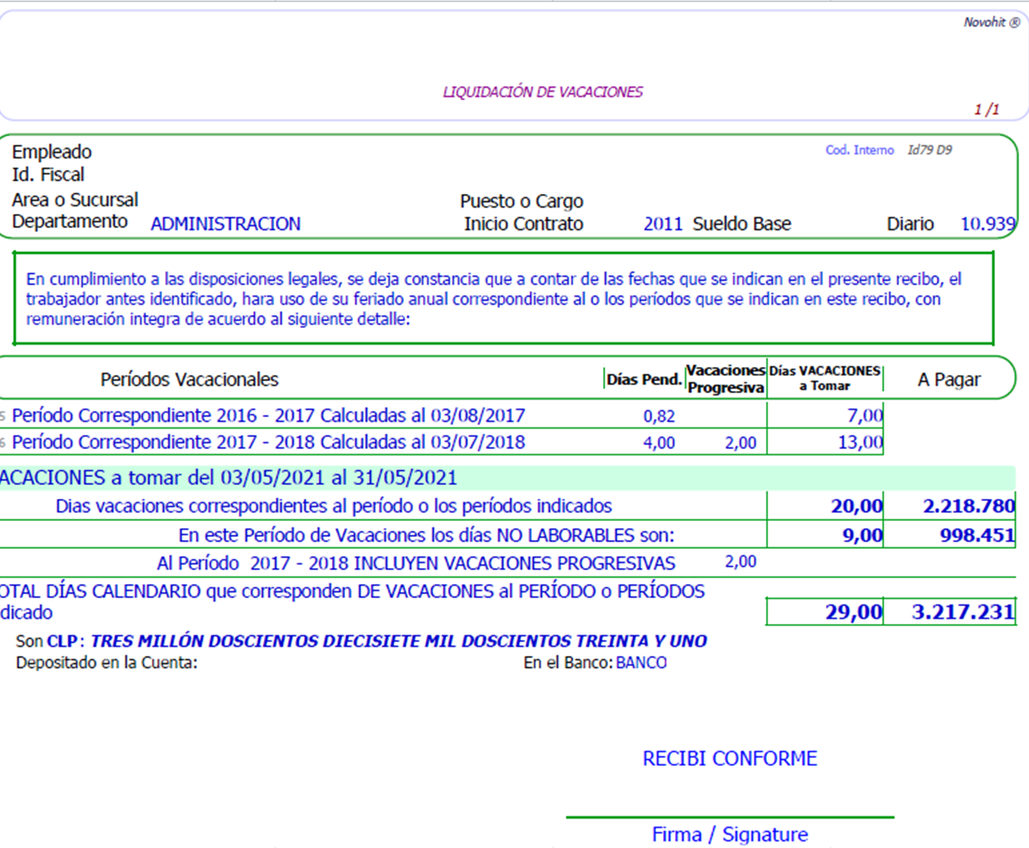Click the Días VACACIONES a Tomar header
This screenshot has width=1029, height=848.
(825, 378)
